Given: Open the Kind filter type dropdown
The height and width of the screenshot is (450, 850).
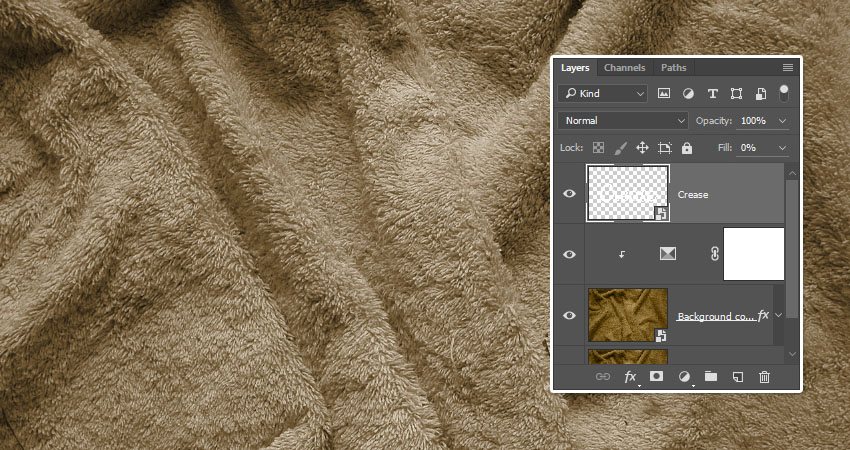Looking at the screenshot, I should [604, 93].
